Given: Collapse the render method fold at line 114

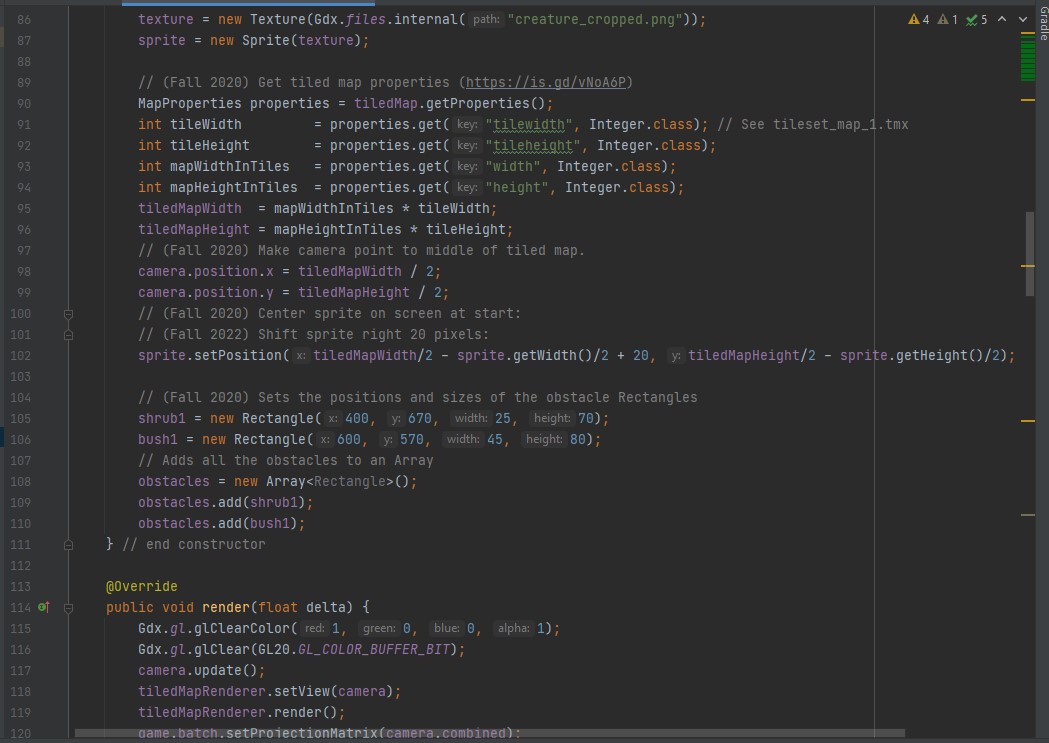Looking at the screenshot, I should click(x=67, y=607).
